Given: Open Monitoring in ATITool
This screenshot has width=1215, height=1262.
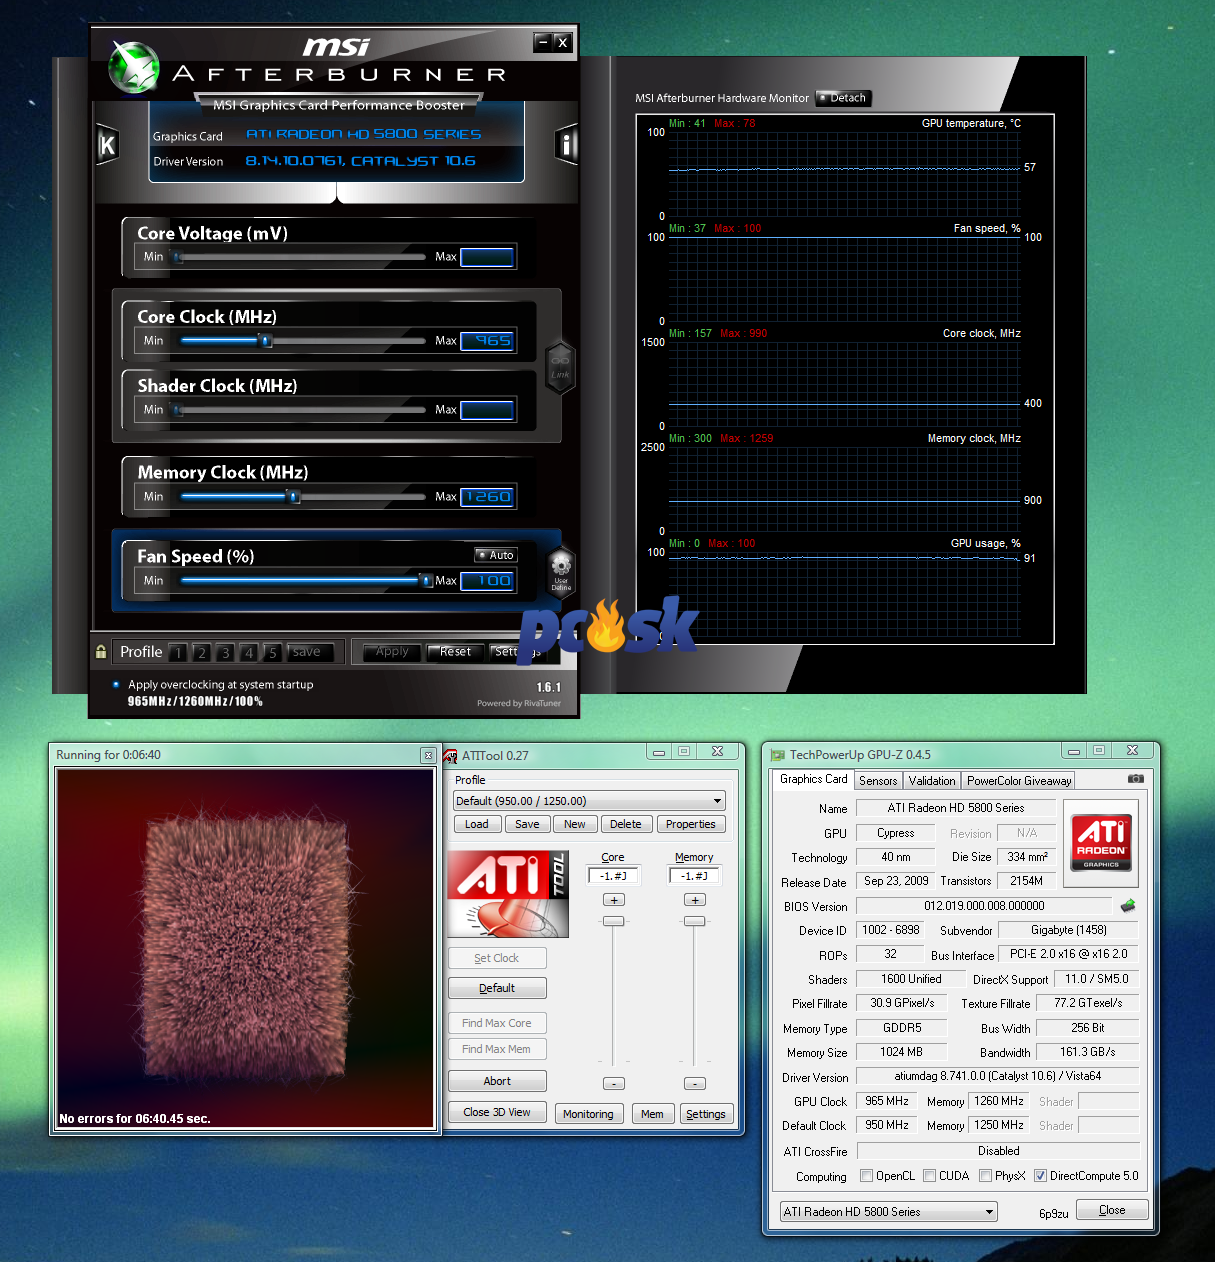Looking at the screenshot, I should 588,1114.
